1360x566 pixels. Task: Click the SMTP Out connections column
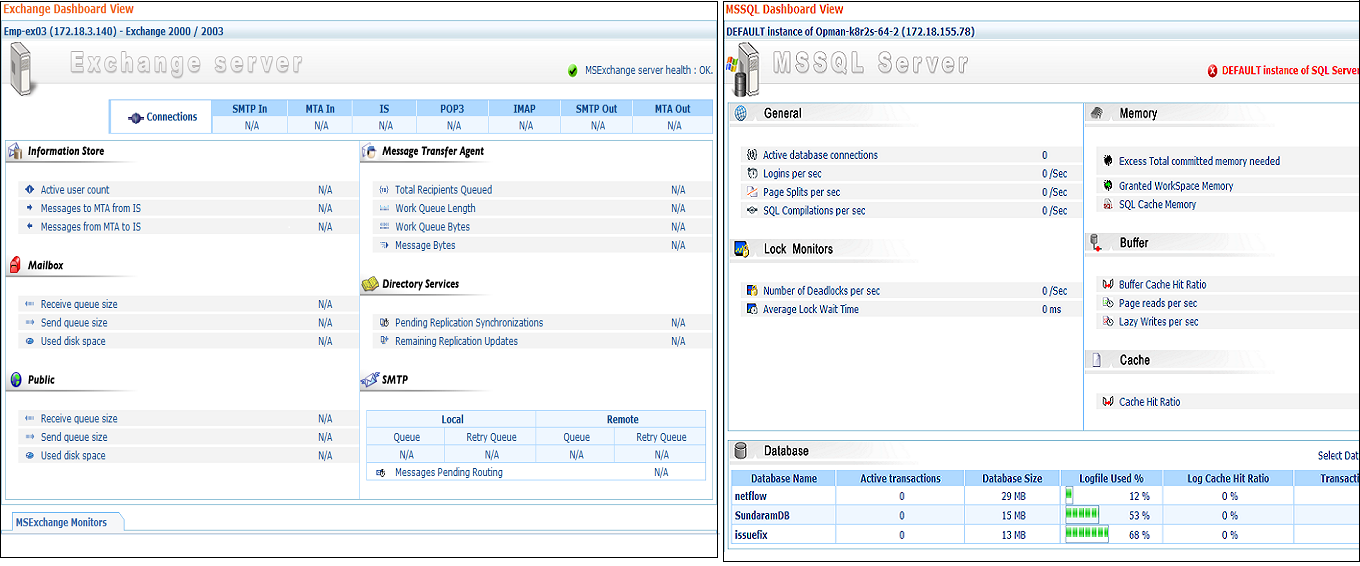pyautogui.click(x=596, y=109)
